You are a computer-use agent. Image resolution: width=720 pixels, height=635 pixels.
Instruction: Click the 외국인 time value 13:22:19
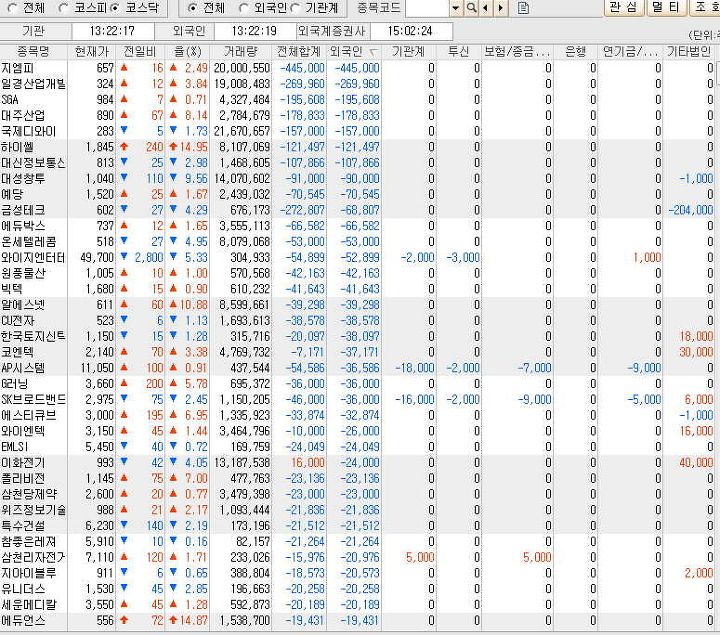coord(254,31)
